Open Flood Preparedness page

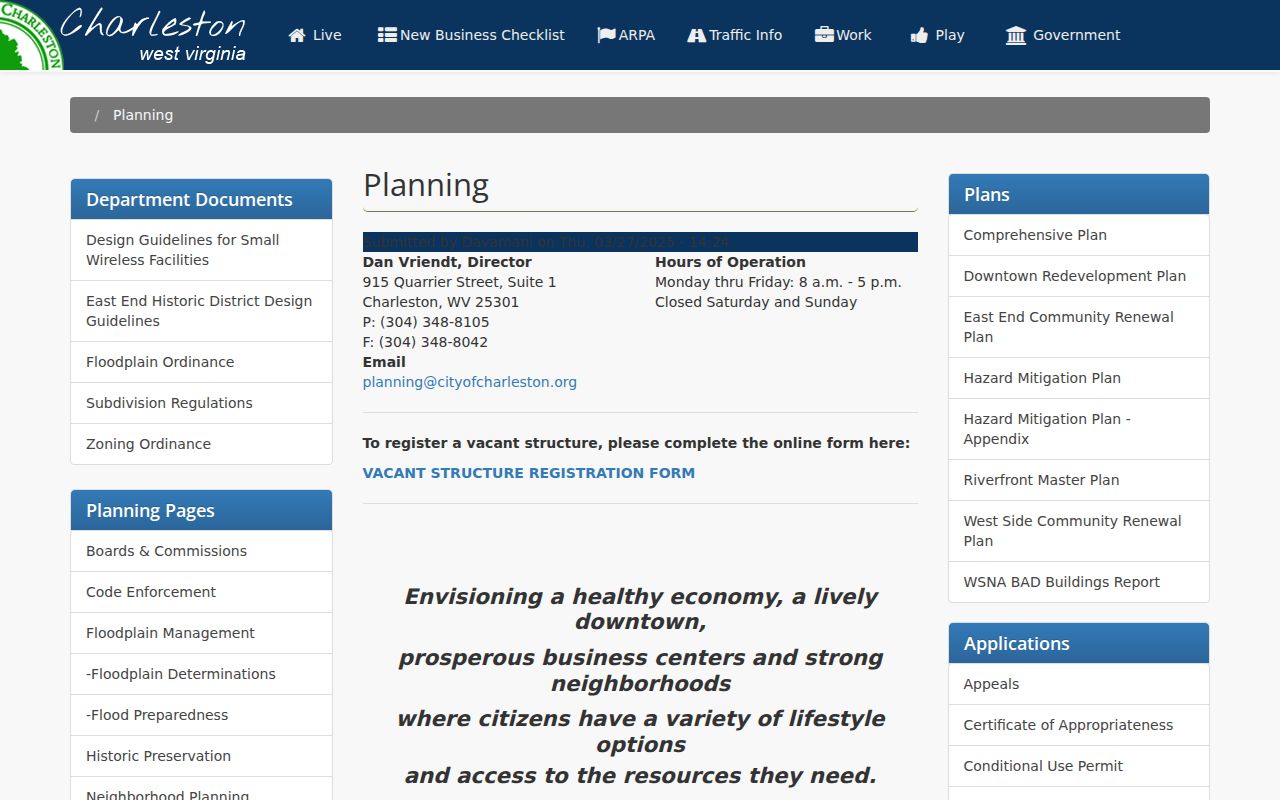point(201,715)
